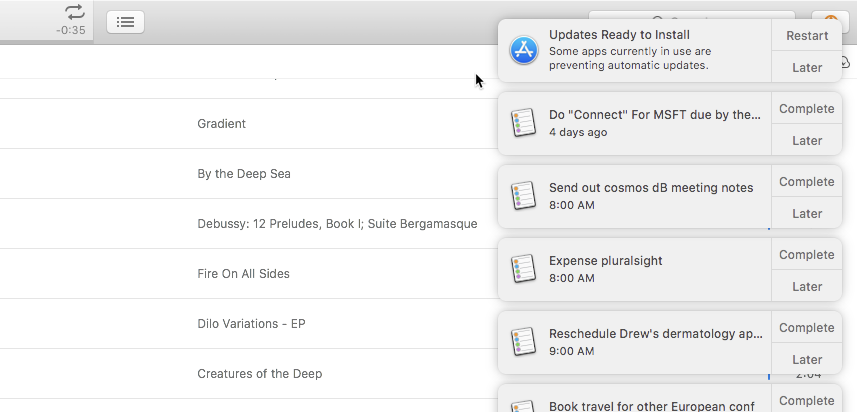This screenshot has width=857, height=412.
Task: Select Debussy: 12 Preludes row
Action: (x=337, y=224)
